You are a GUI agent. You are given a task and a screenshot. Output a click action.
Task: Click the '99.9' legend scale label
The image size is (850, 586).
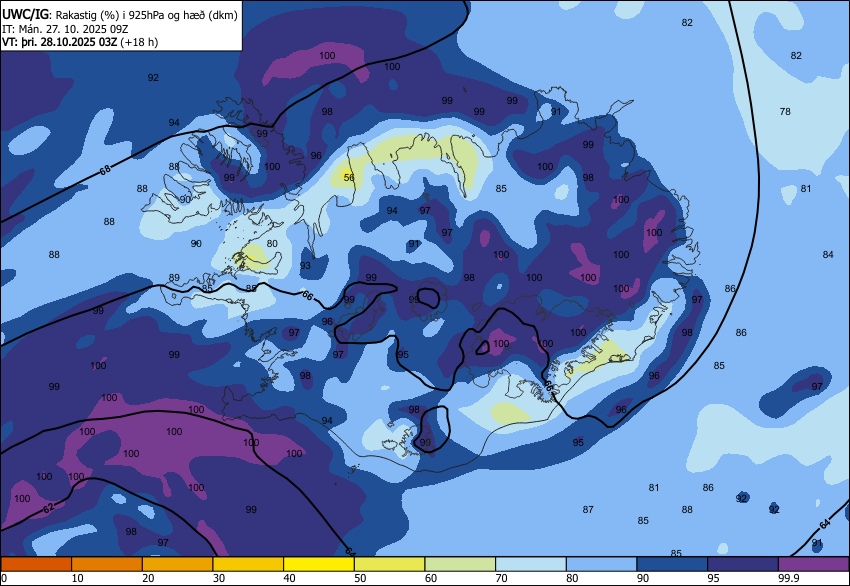click(788, 578)
